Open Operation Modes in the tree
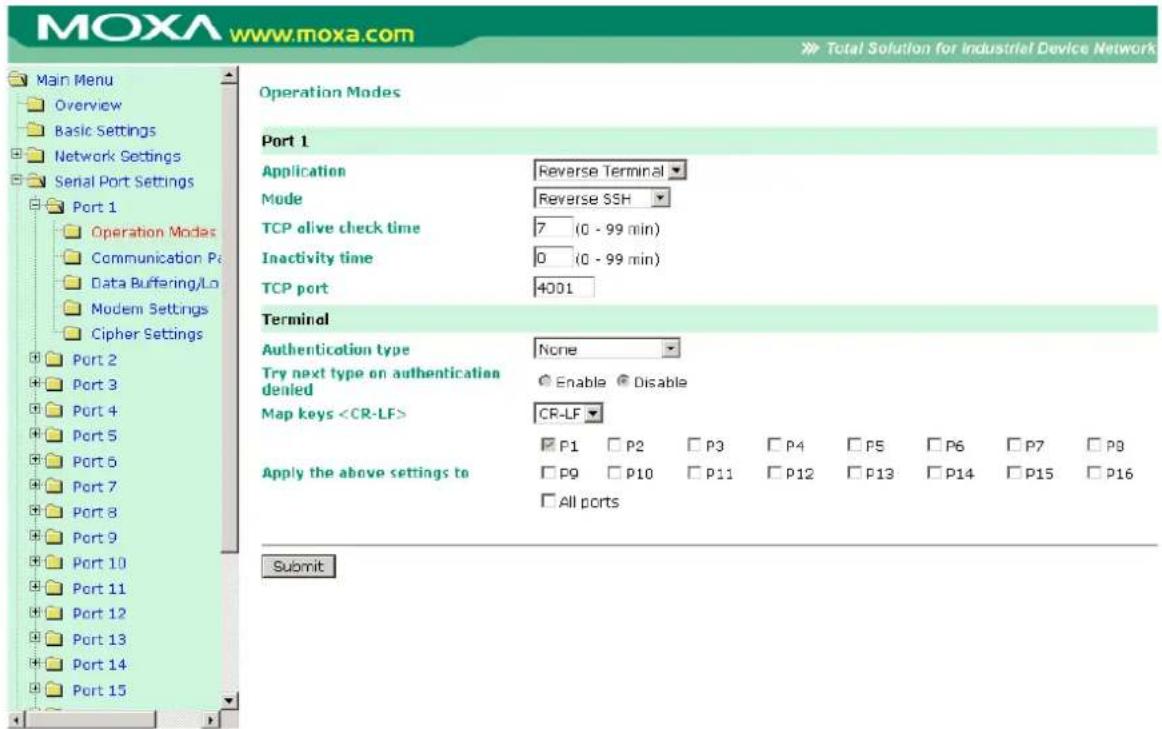Image resolution: width=1162 pixels, height=729 pixels. coord(153,232)
